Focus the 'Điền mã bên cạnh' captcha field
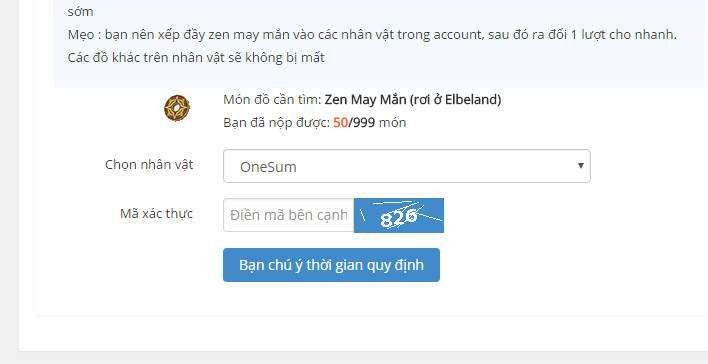Image resolution: width=708 pixels, height=364 pixels. coord(289,215)
